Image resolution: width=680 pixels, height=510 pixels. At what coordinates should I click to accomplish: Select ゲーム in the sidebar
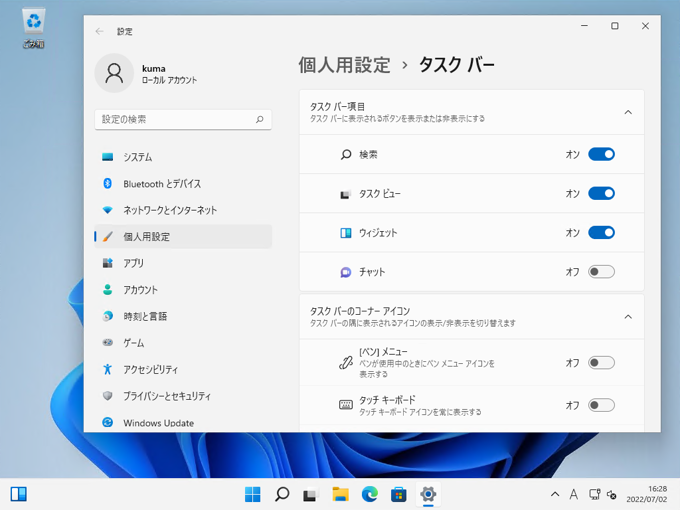183,343
